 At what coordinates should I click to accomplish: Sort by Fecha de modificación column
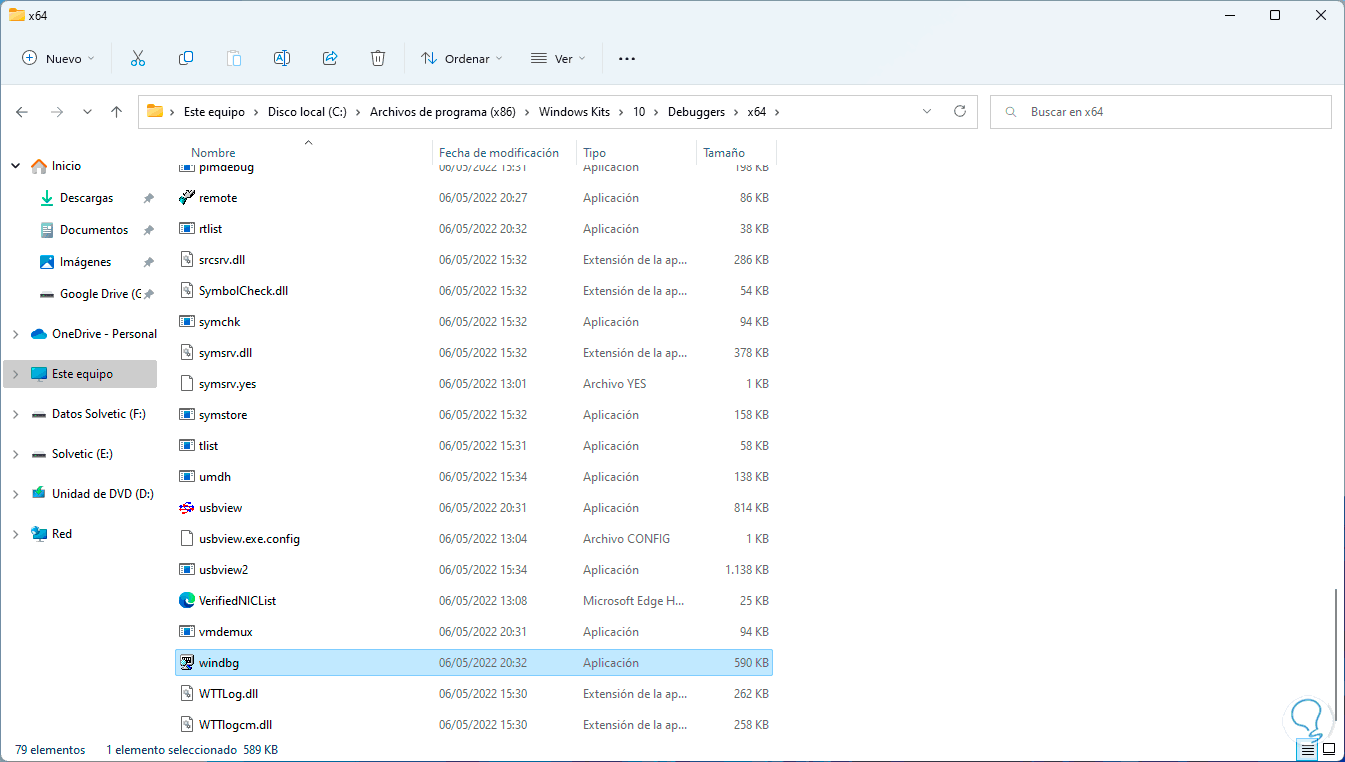coord(499,153)
